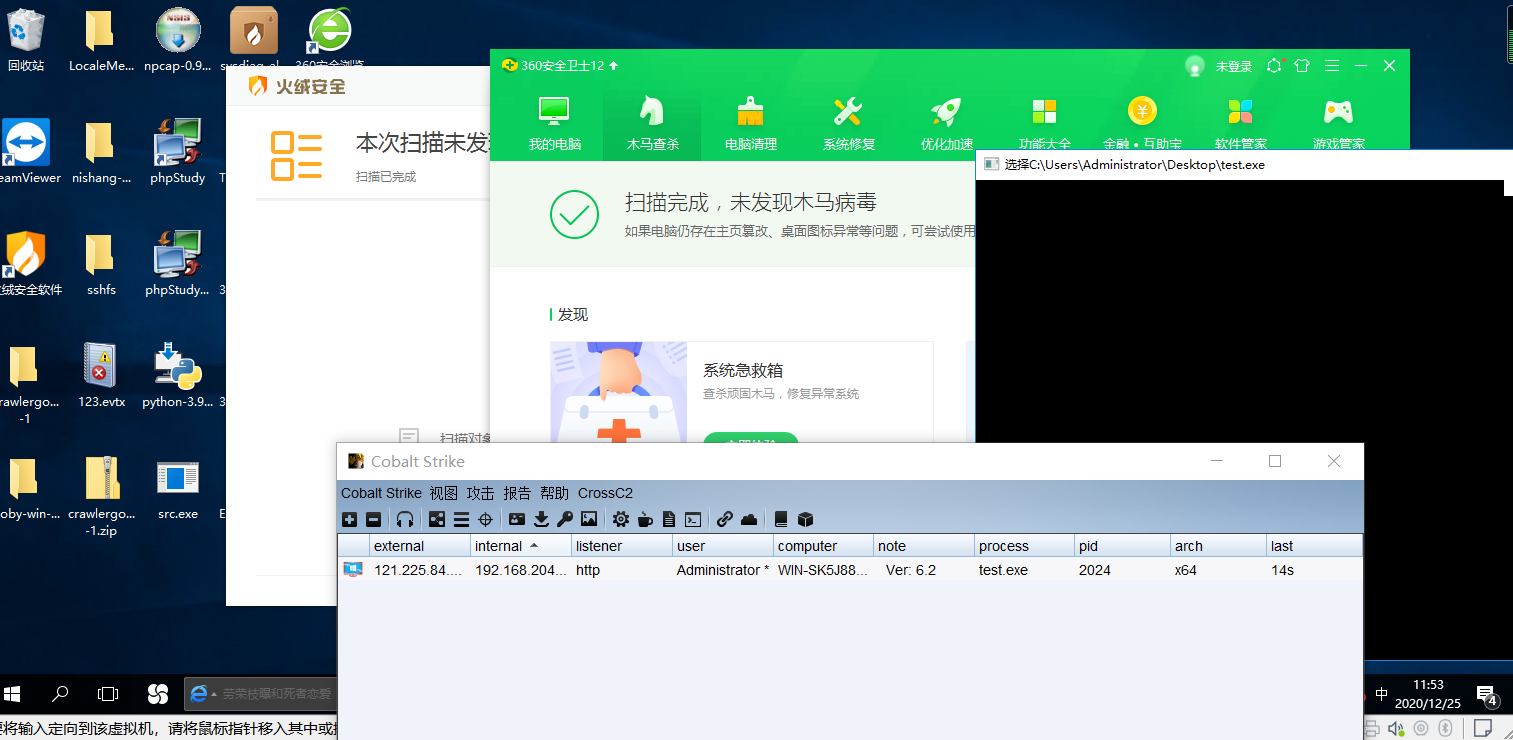Click the gear payload generator icon

[x=621, y=519]
